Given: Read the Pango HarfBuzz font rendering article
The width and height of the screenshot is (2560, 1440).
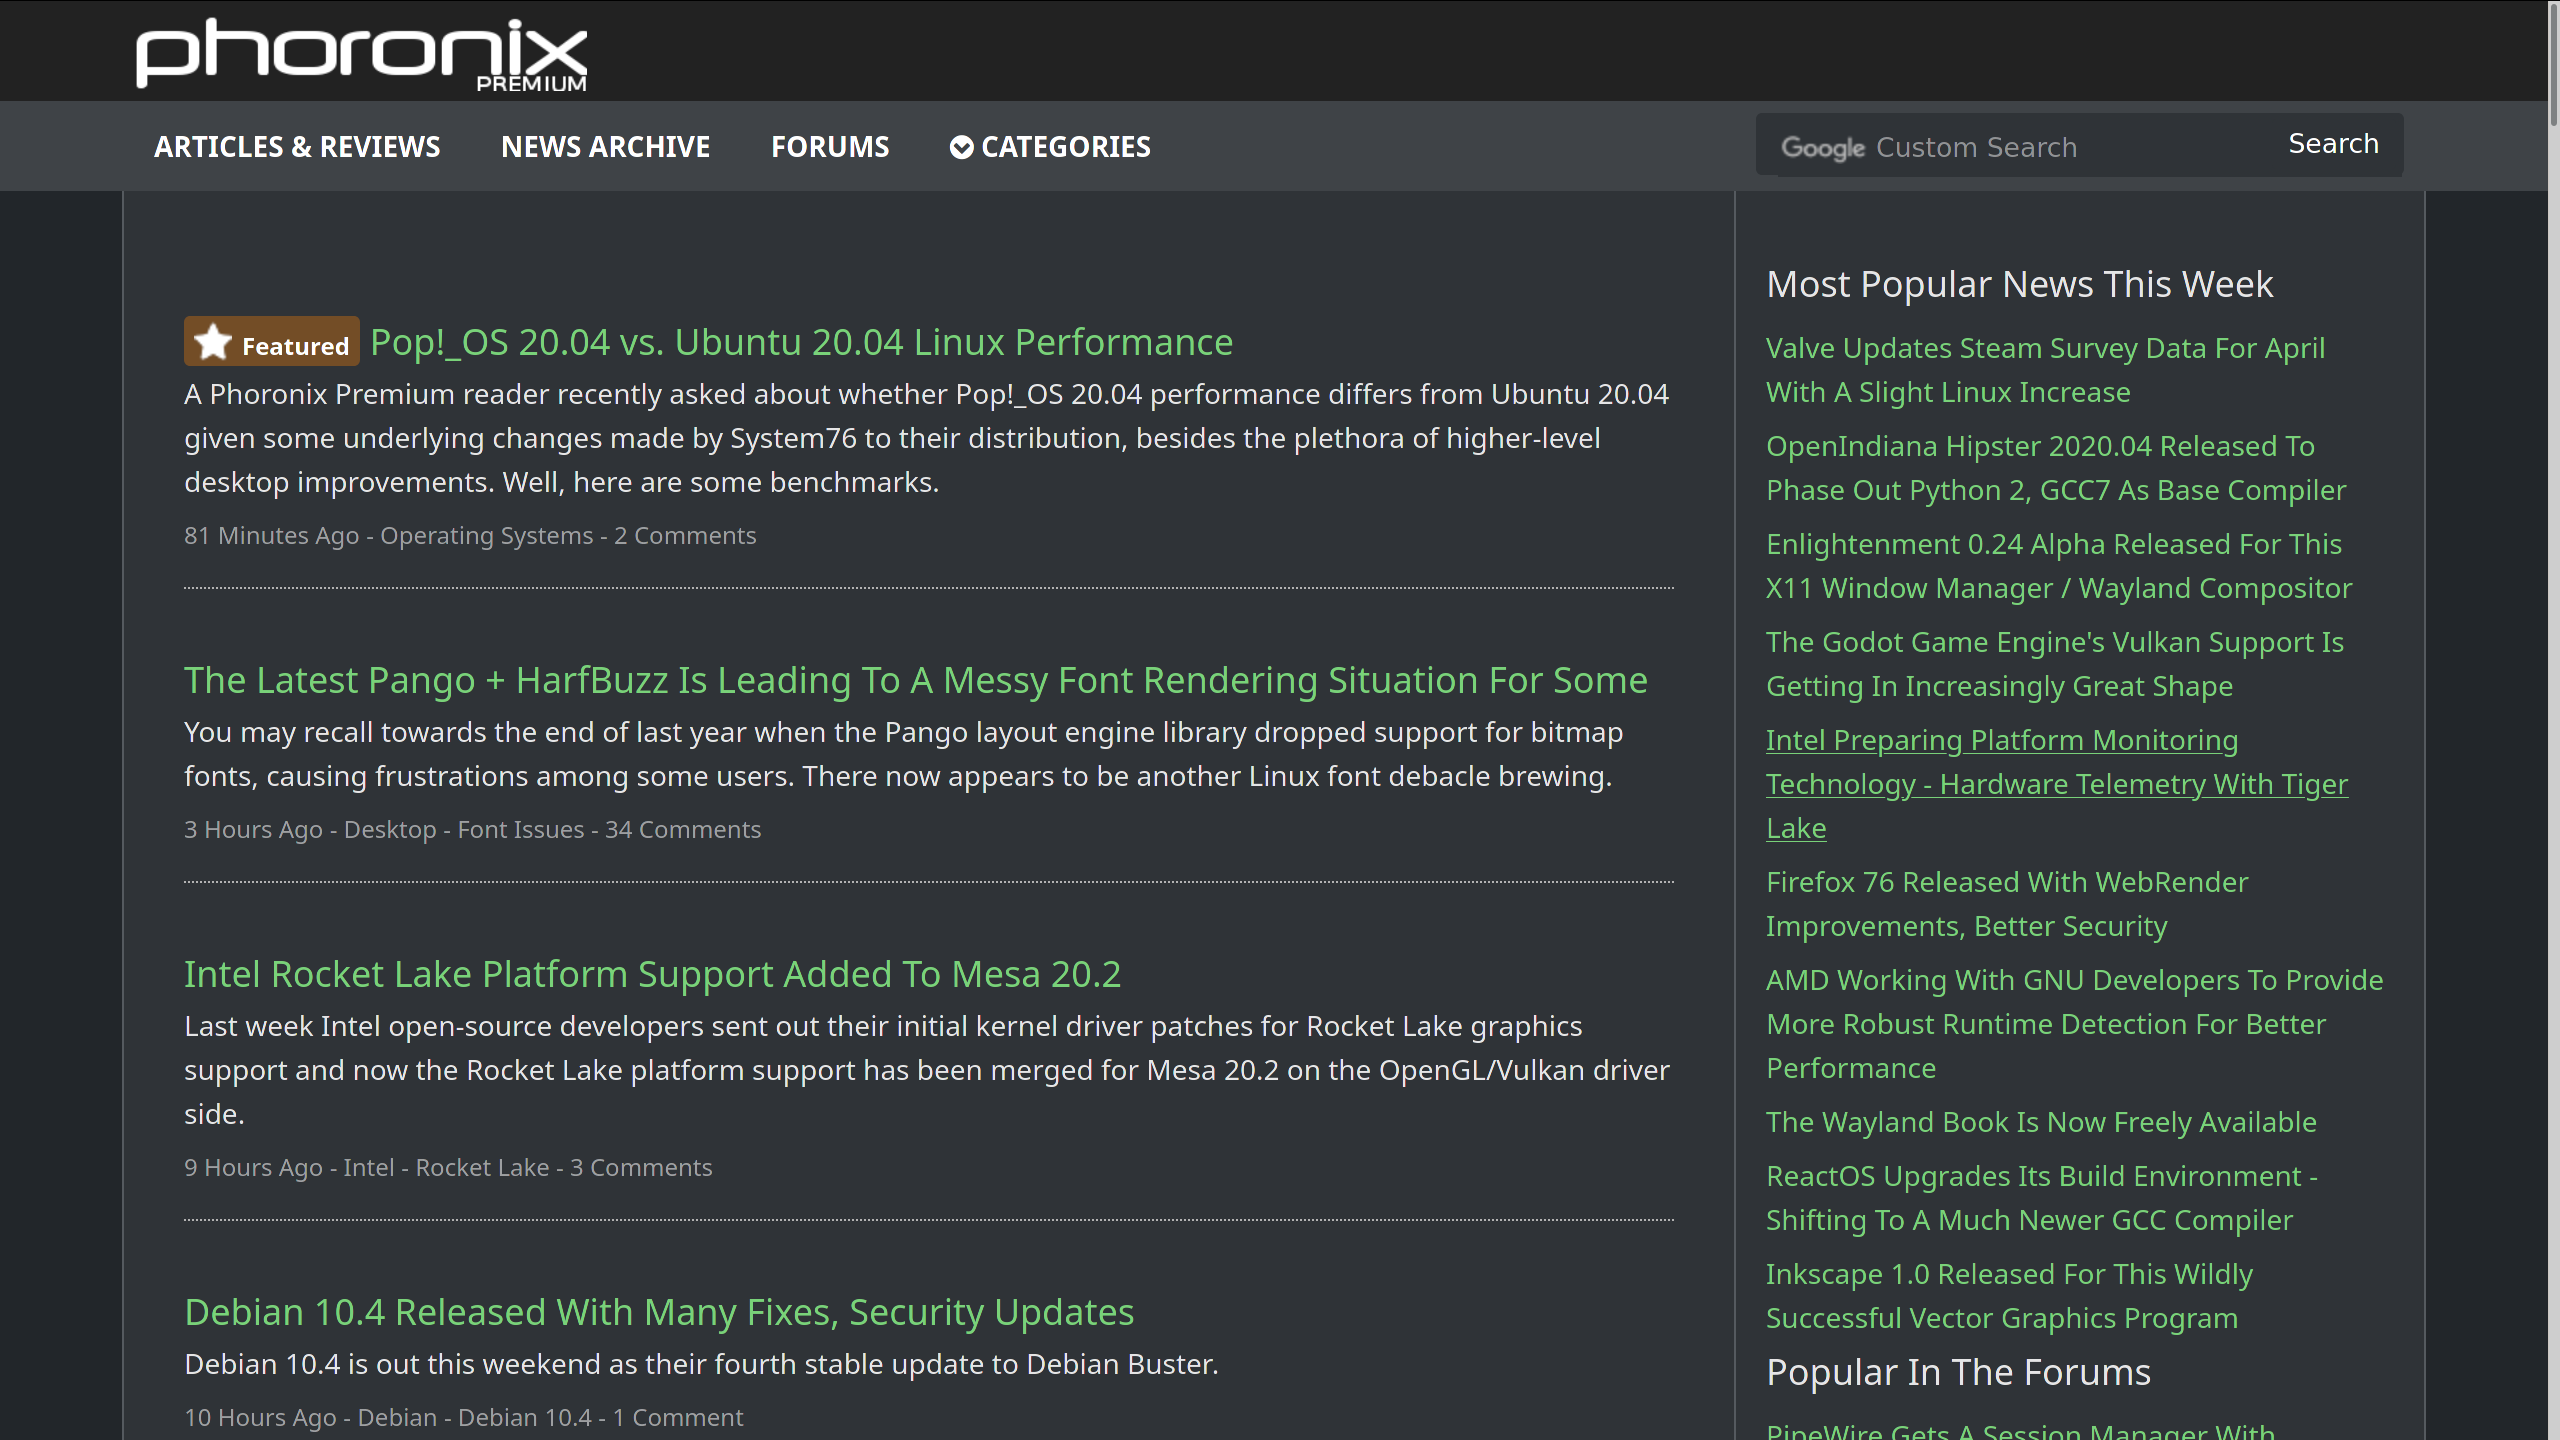Looking at the screenshot, I should click(x=915, y=680).
